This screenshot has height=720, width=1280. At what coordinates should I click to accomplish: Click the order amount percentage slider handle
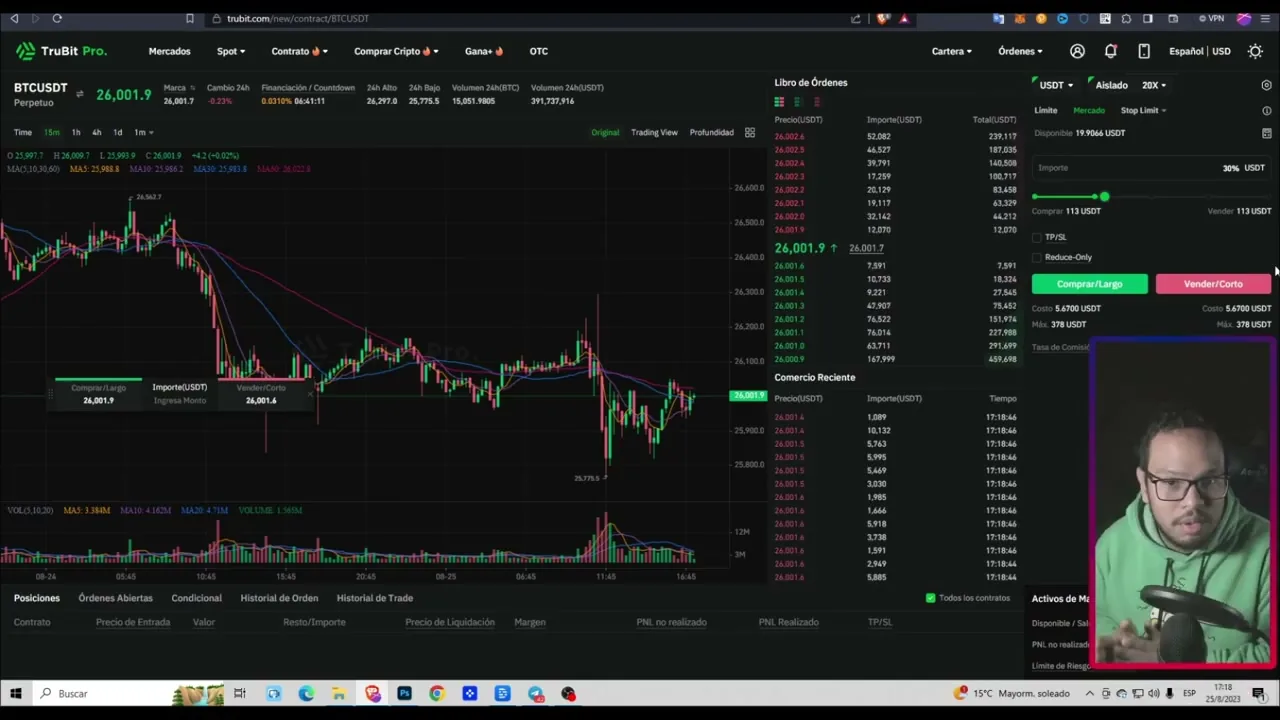(1104, 197)
